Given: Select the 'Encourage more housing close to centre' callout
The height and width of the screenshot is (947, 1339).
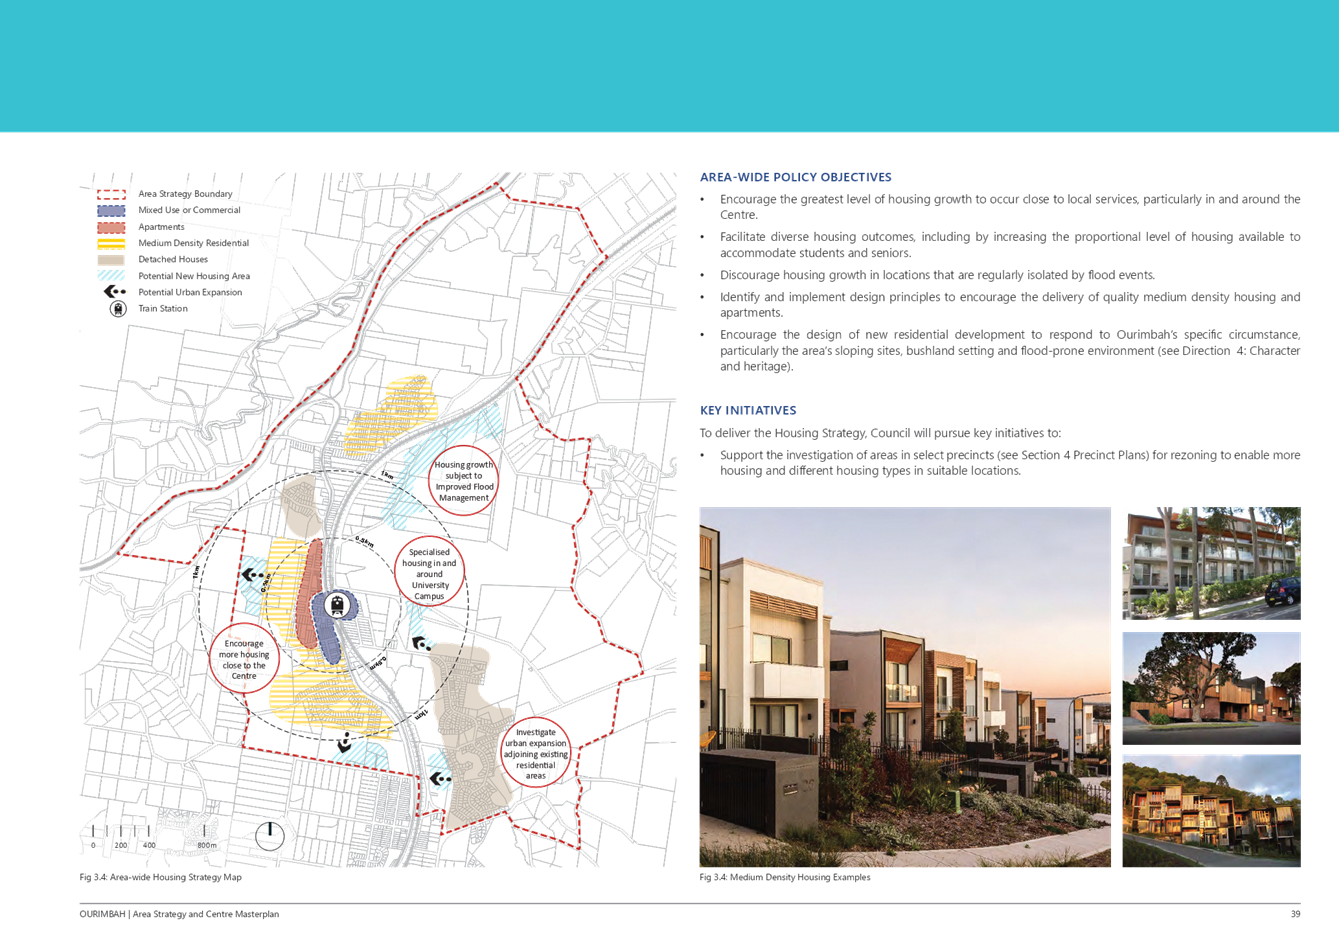Looking at the screenshot, I should coord(244,658).
